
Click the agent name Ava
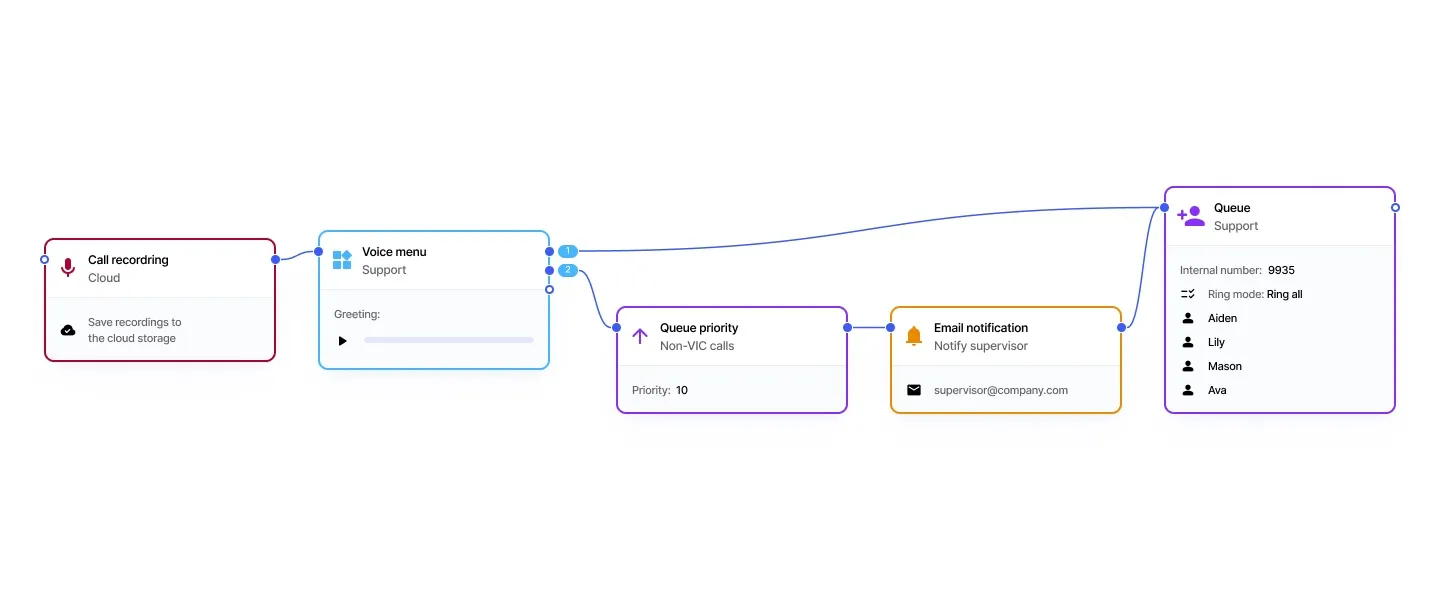(x=1217, y=390)
